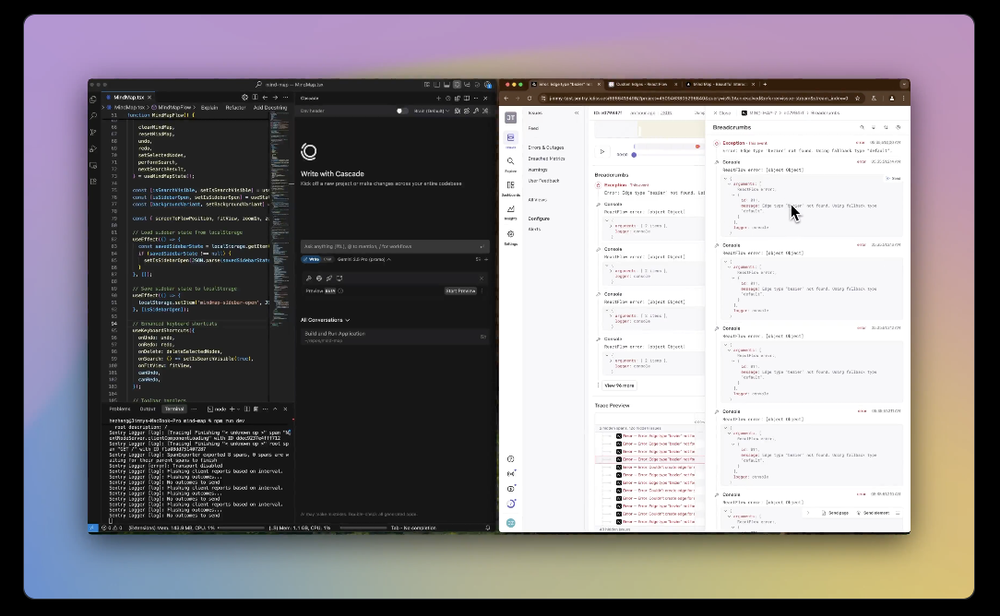Open Build and Run Application conversation
1000x616 pixels.
(395, 336)
